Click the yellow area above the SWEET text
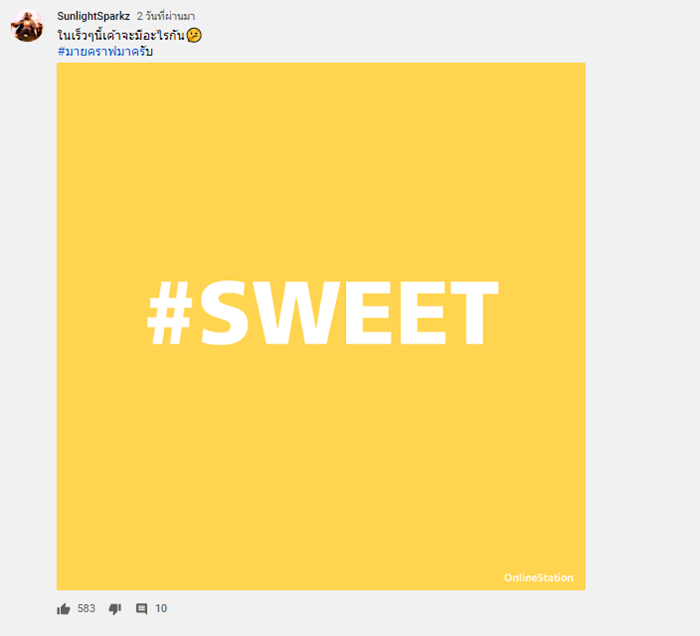Image resolution: width=700 pixels, height=636 pixels. pyautogui.click(x=321, y=170)
